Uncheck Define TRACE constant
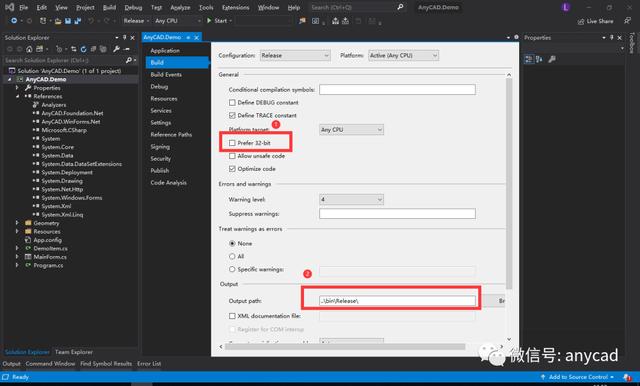Image resolution: width=640 pixels, height=386 pixels. tap(232, 115)
